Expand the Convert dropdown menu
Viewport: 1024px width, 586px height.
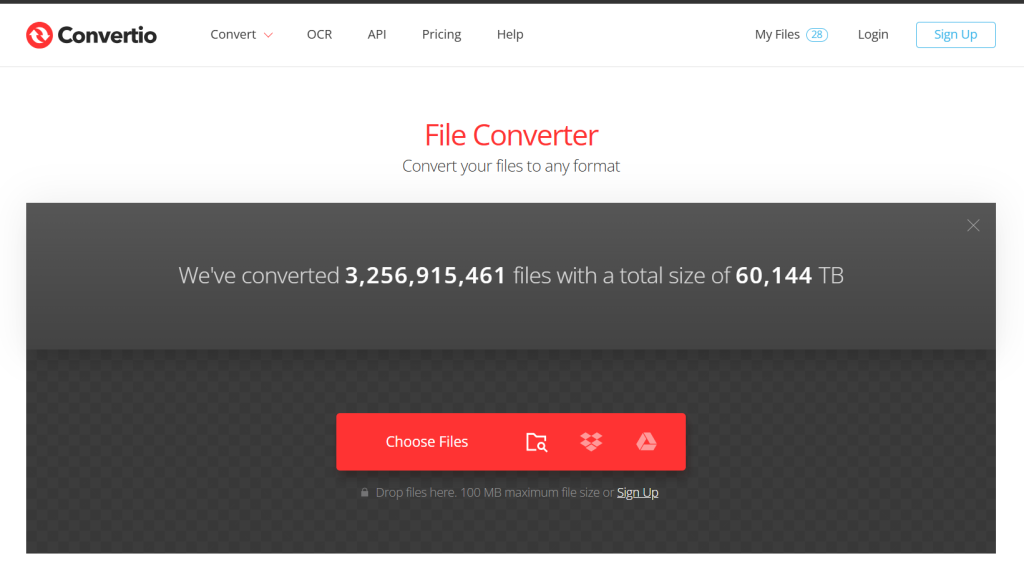click(241, 35)
